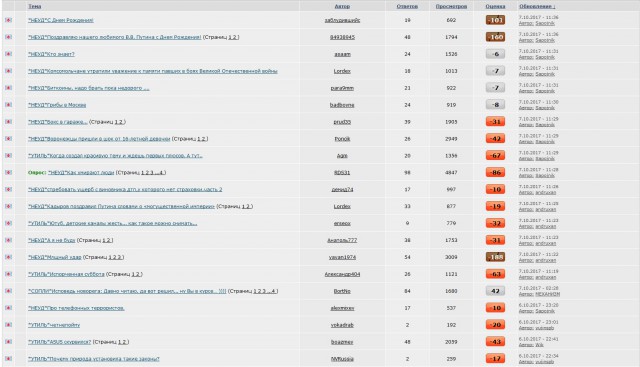Image resolution: width=640 pixels, height=367 pixels.
Task: Click the -63 rating badge
Action: point(495,274)
